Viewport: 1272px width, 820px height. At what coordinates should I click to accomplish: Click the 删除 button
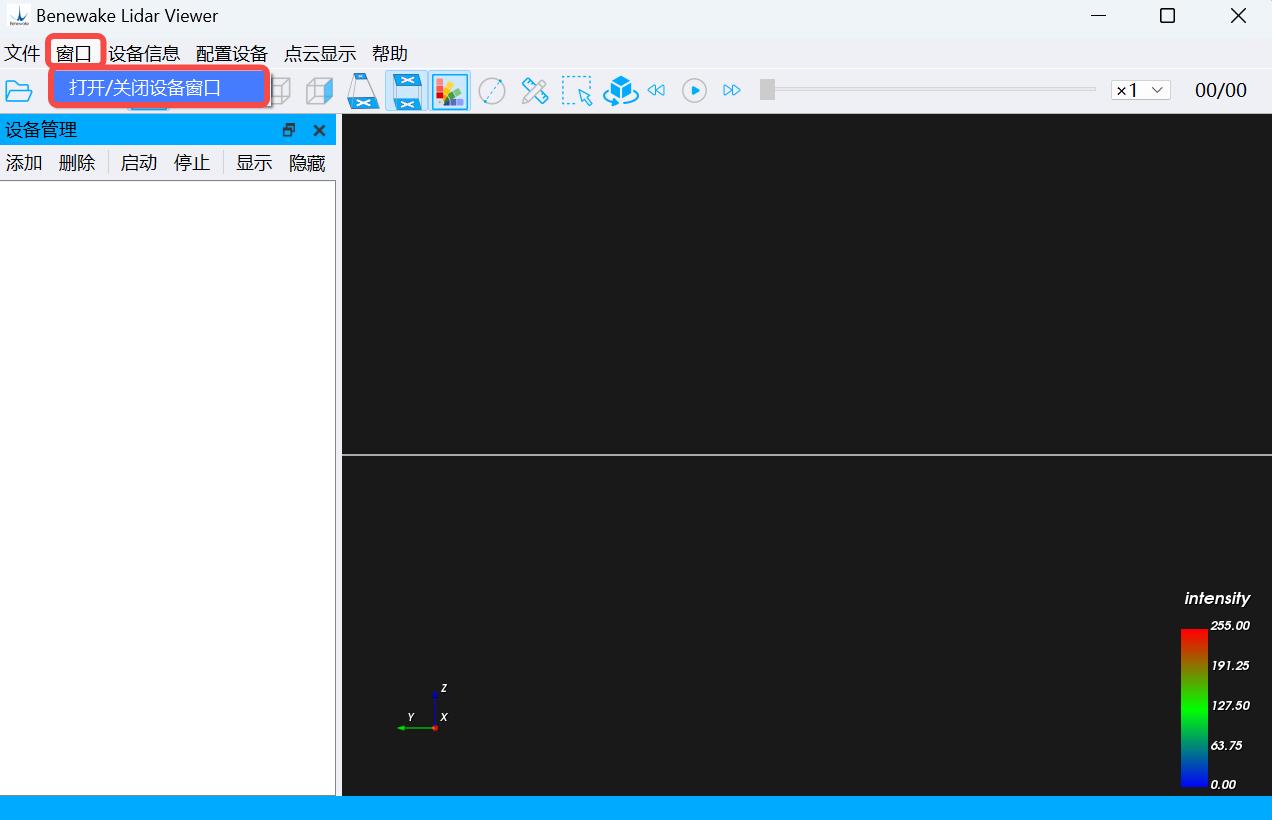pos(77,163)
